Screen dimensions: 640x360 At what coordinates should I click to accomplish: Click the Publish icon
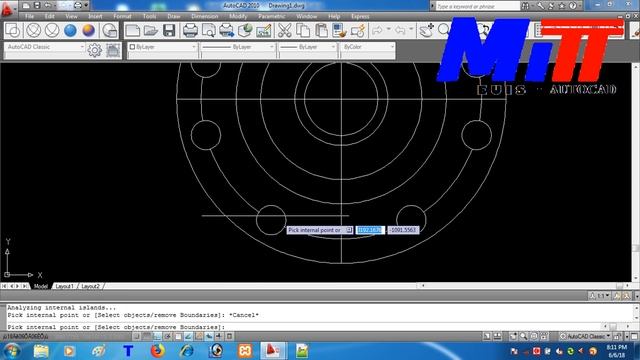point(227,31)
